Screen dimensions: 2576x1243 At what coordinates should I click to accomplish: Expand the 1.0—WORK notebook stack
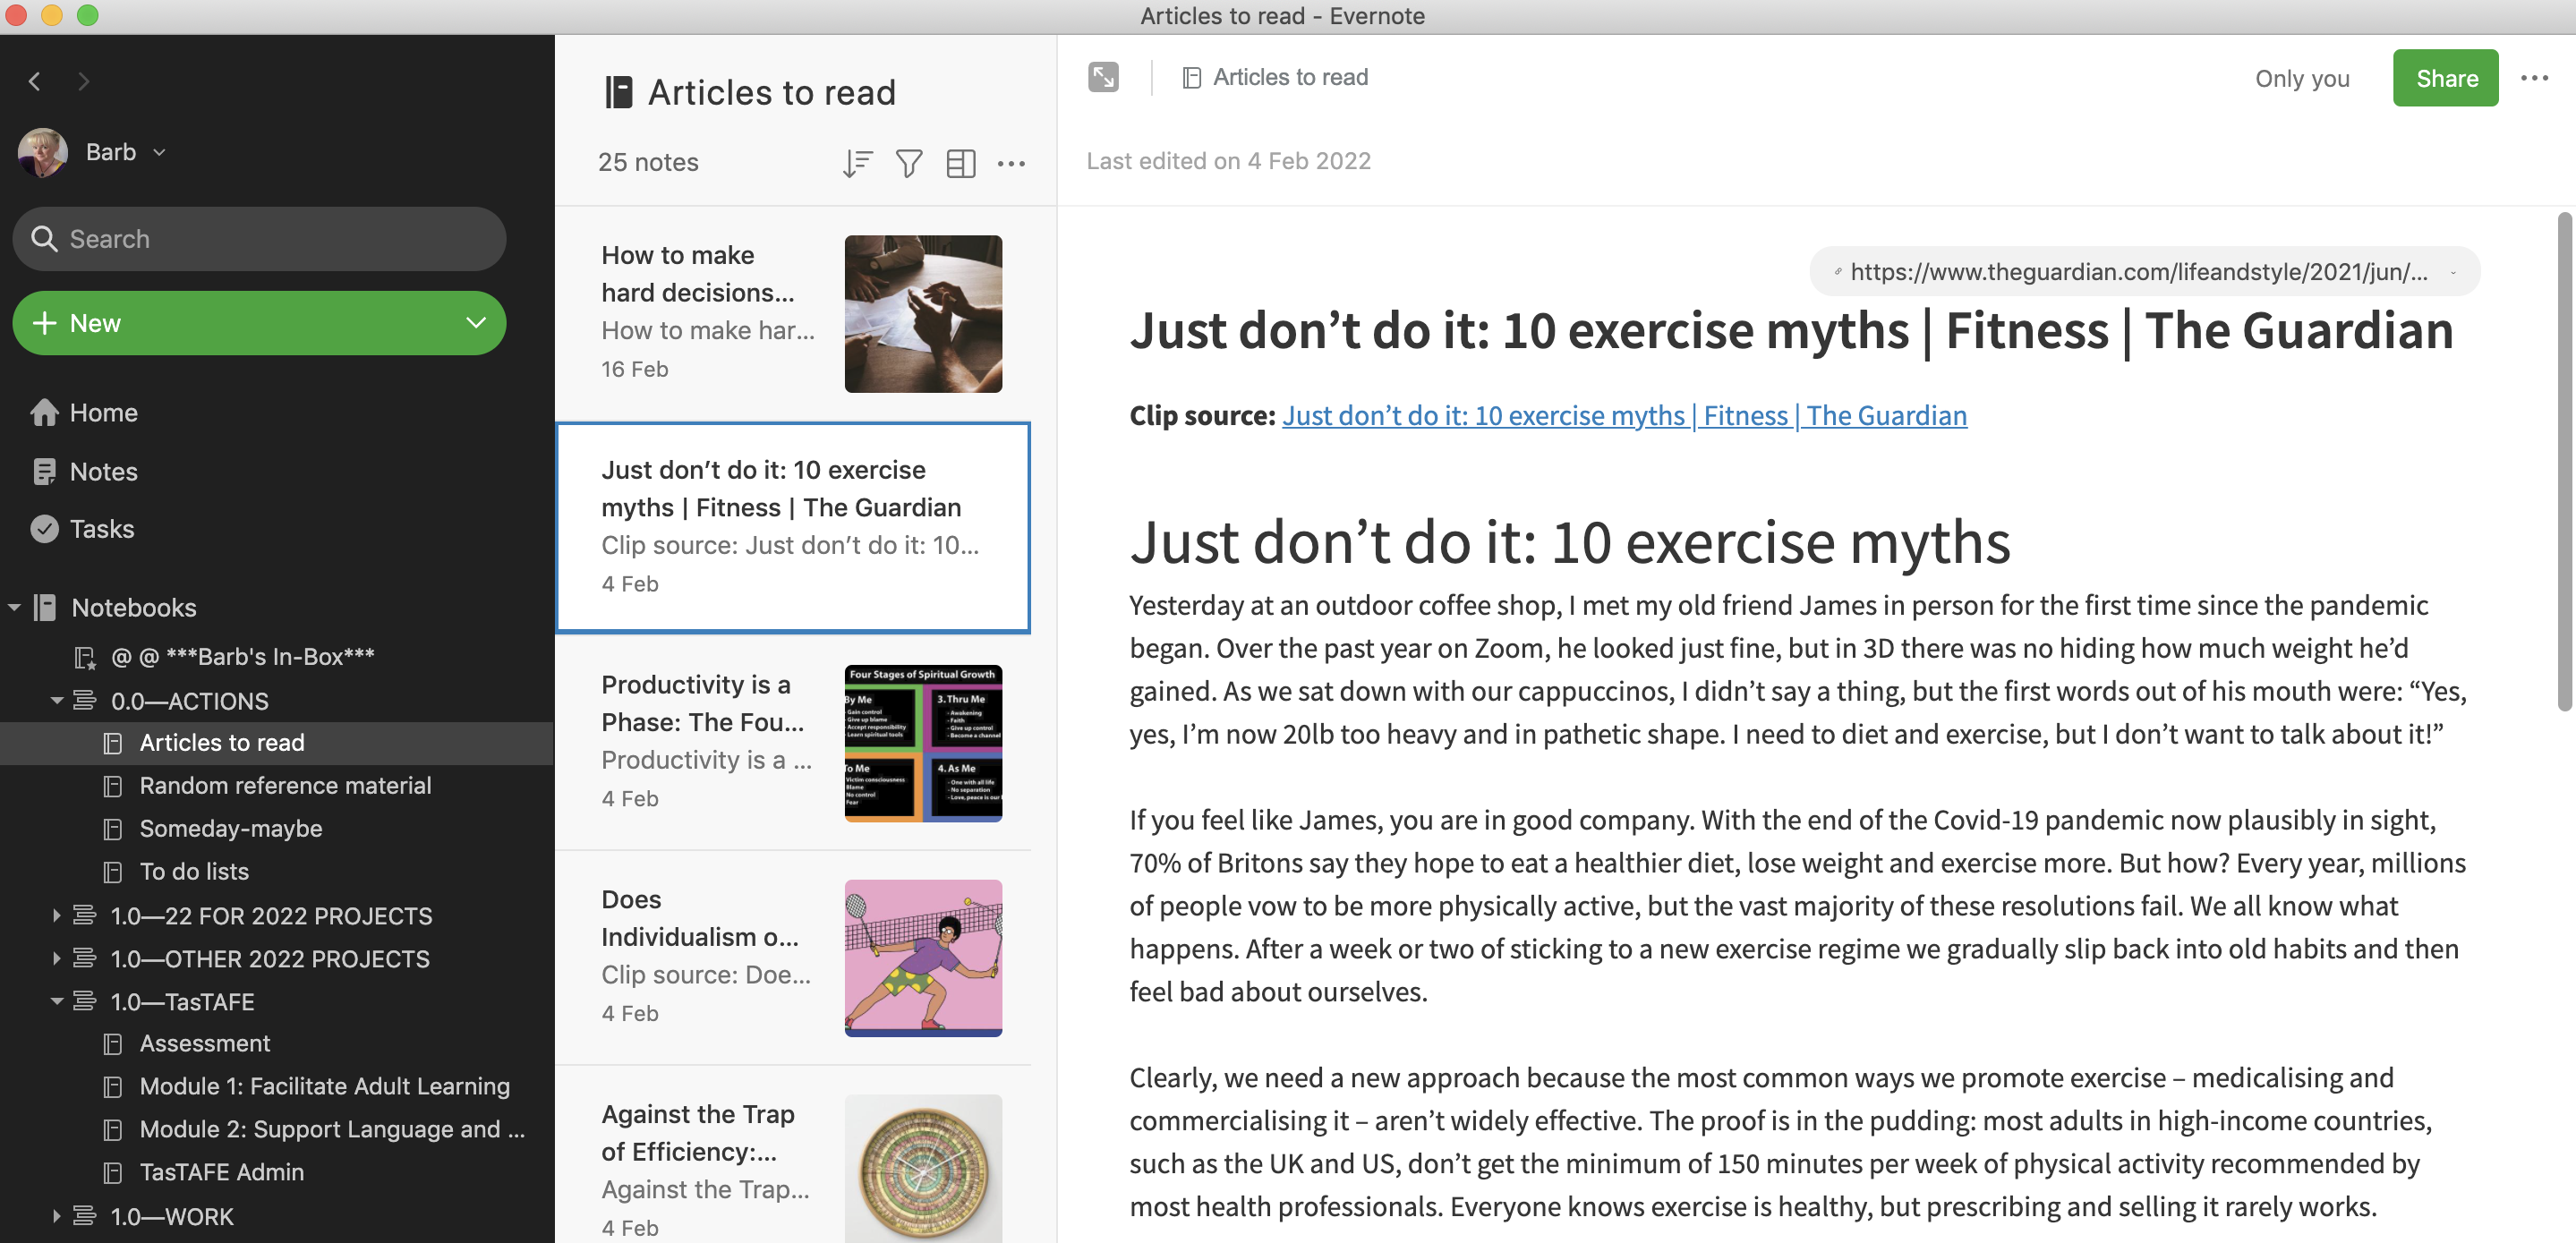click(x=57, y=1216)
